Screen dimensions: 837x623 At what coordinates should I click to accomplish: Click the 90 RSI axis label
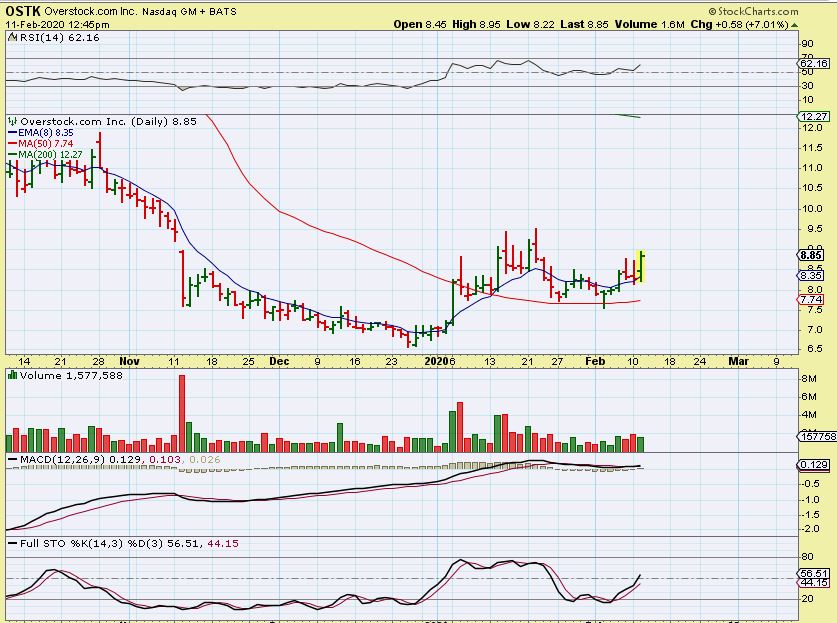click(x=808, y=44)
